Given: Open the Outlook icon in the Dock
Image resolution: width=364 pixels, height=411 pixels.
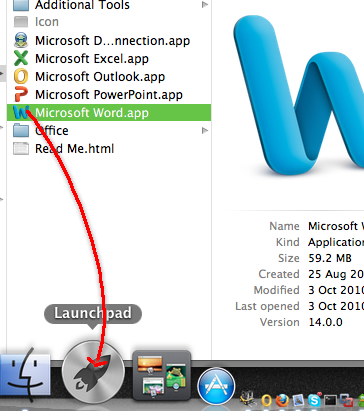Looking at the screenshot, I should (266, 400).
